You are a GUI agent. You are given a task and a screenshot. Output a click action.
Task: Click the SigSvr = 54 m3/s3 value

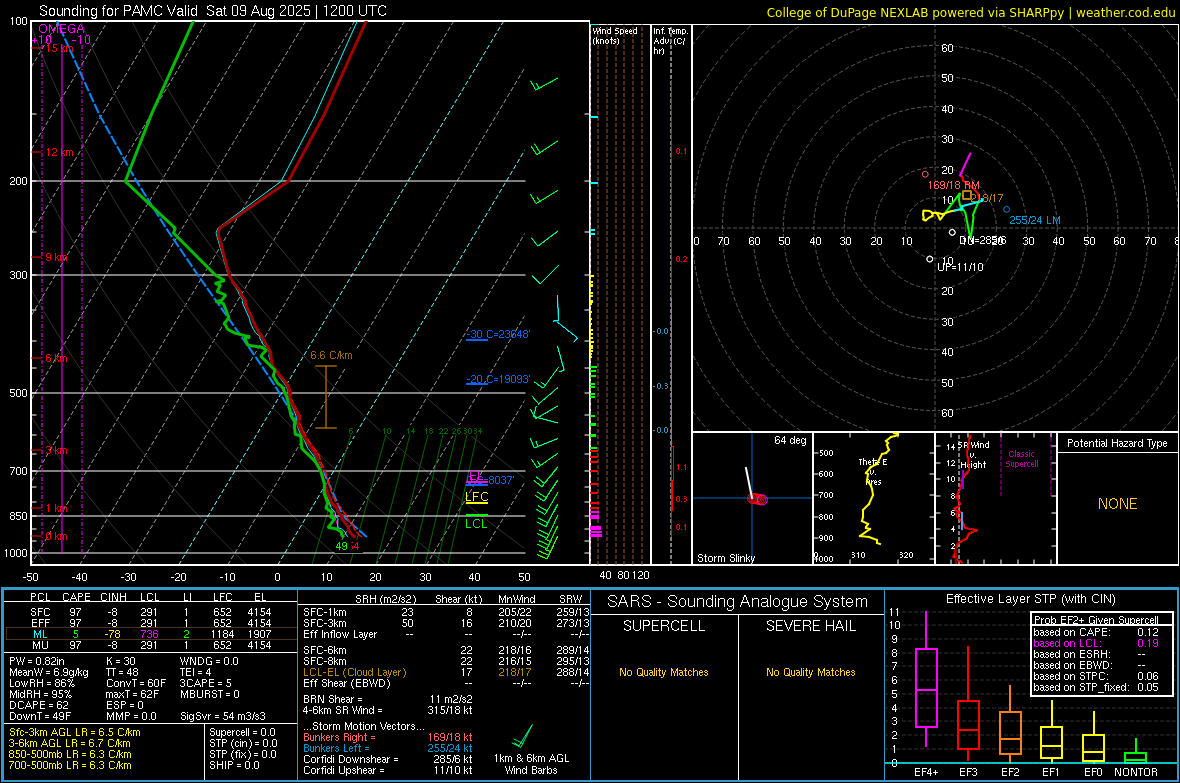click(223, 717)
